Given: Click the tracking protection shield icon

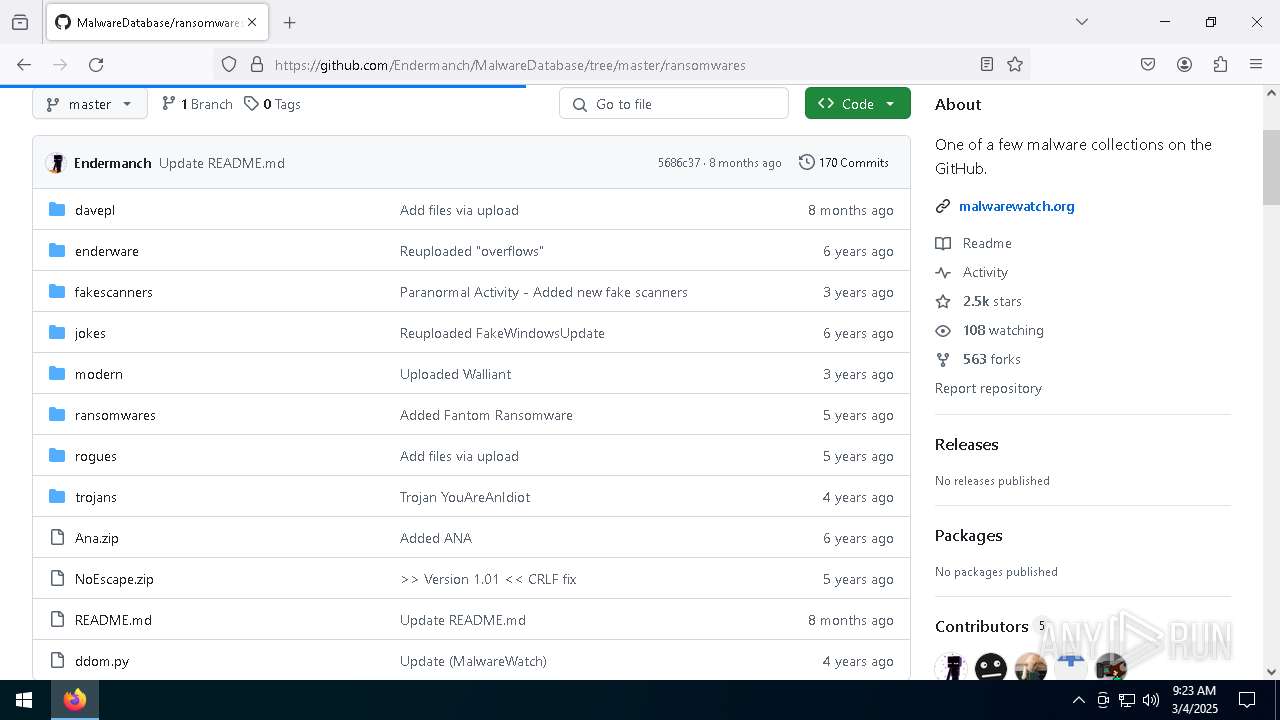Looking at the screenshot, I should coord(229,64).
